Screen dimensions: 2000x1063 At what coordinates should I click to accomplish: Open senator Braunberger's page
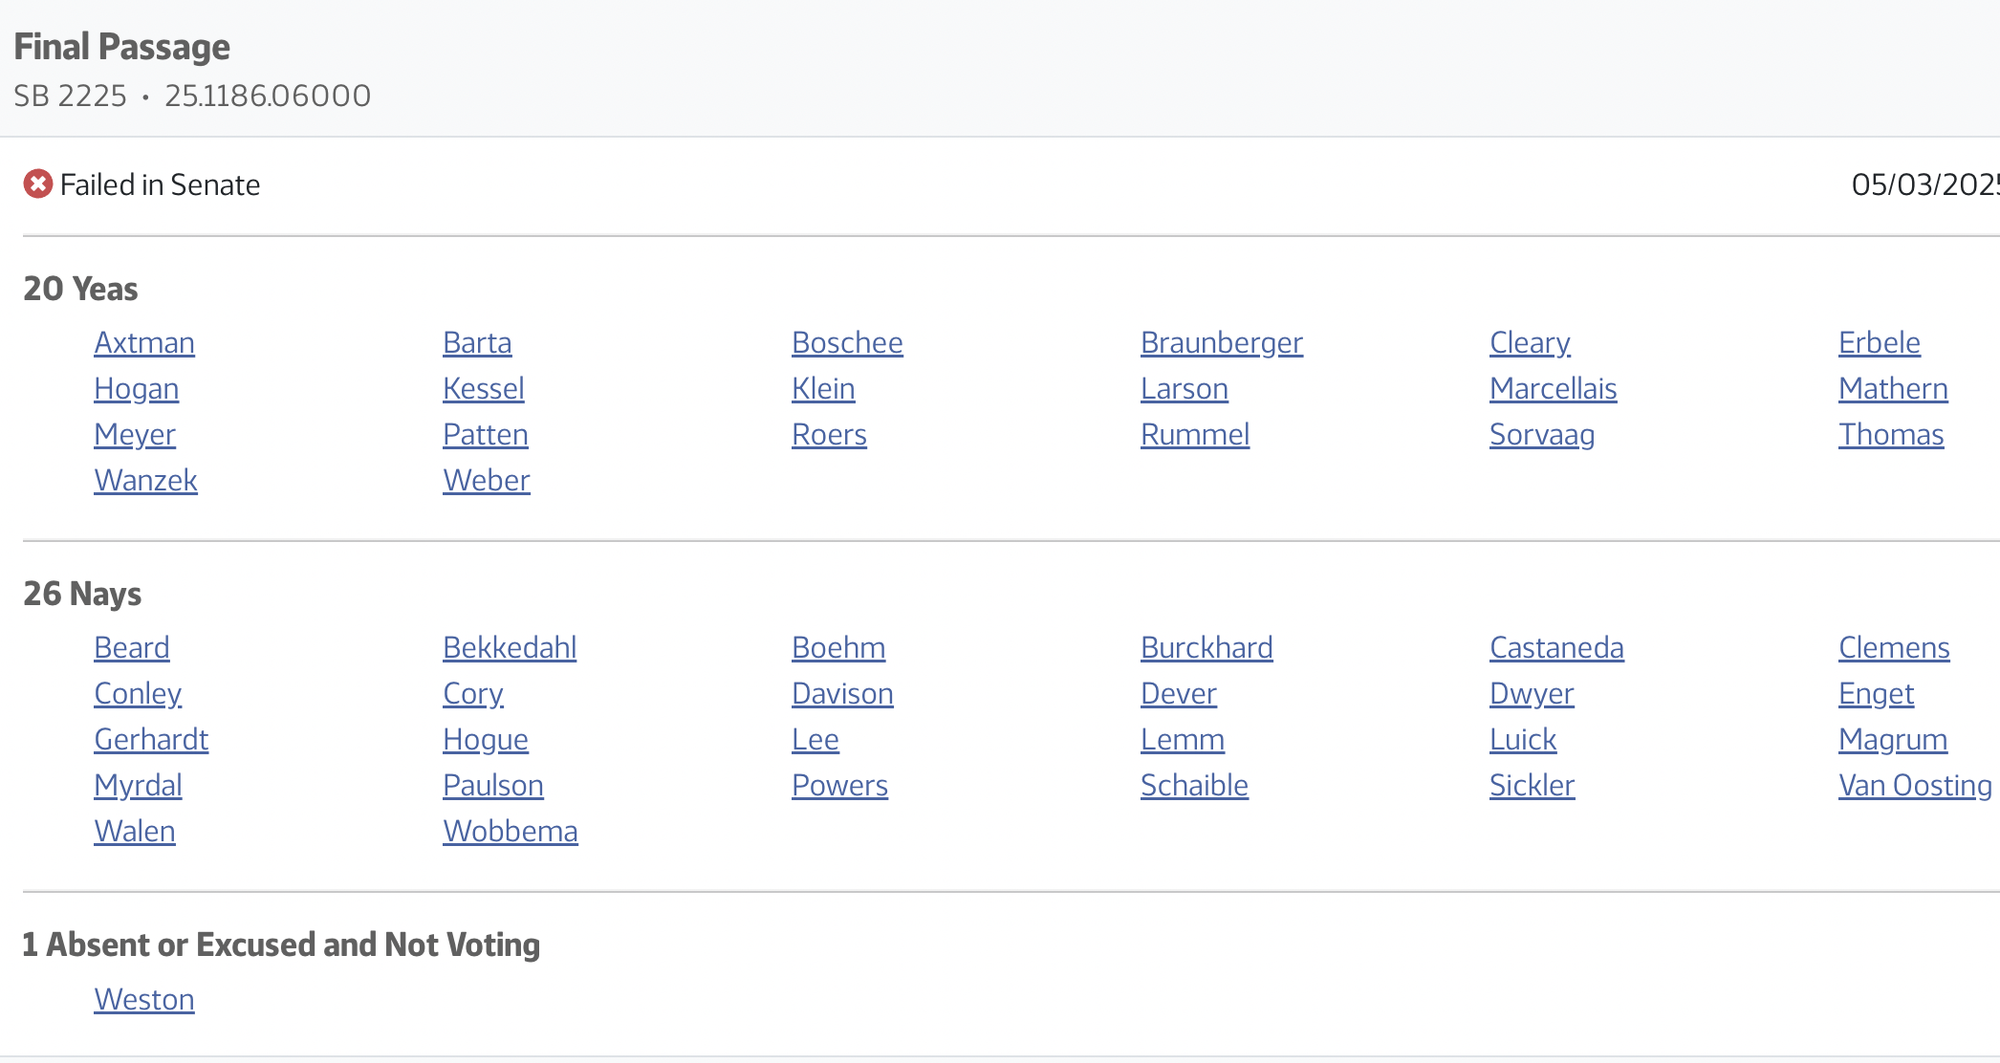point(1221,342)
